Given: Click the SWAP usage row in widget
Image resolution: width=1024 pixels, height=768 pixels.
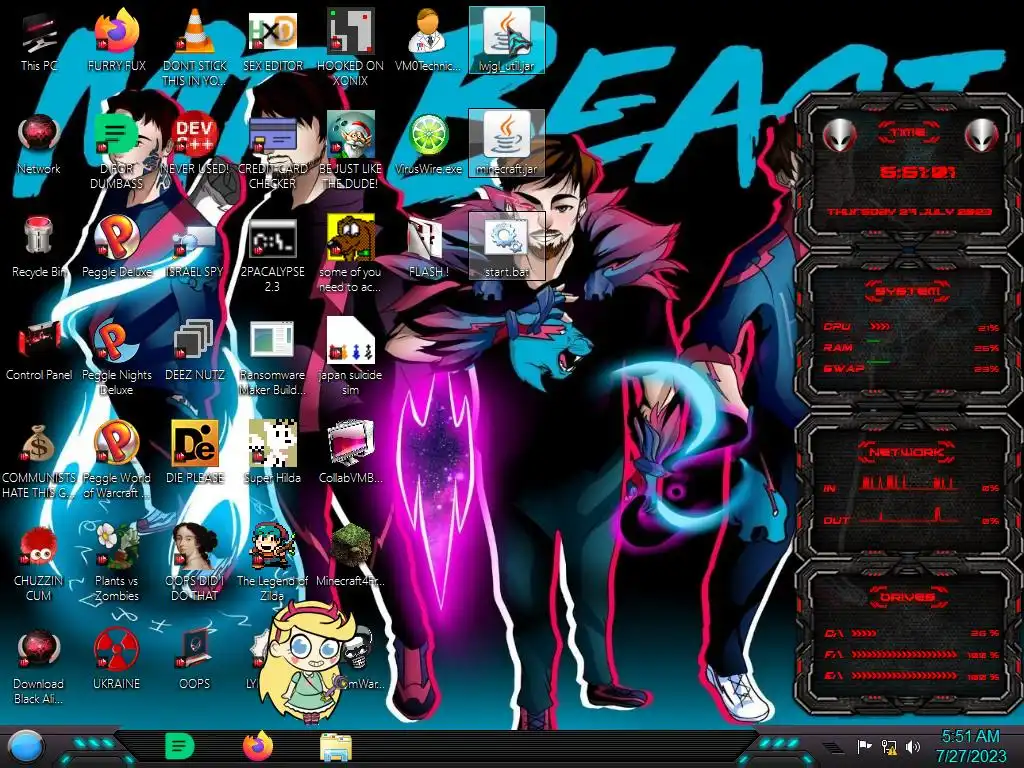Looking at the screenshot, I should 912,368.
